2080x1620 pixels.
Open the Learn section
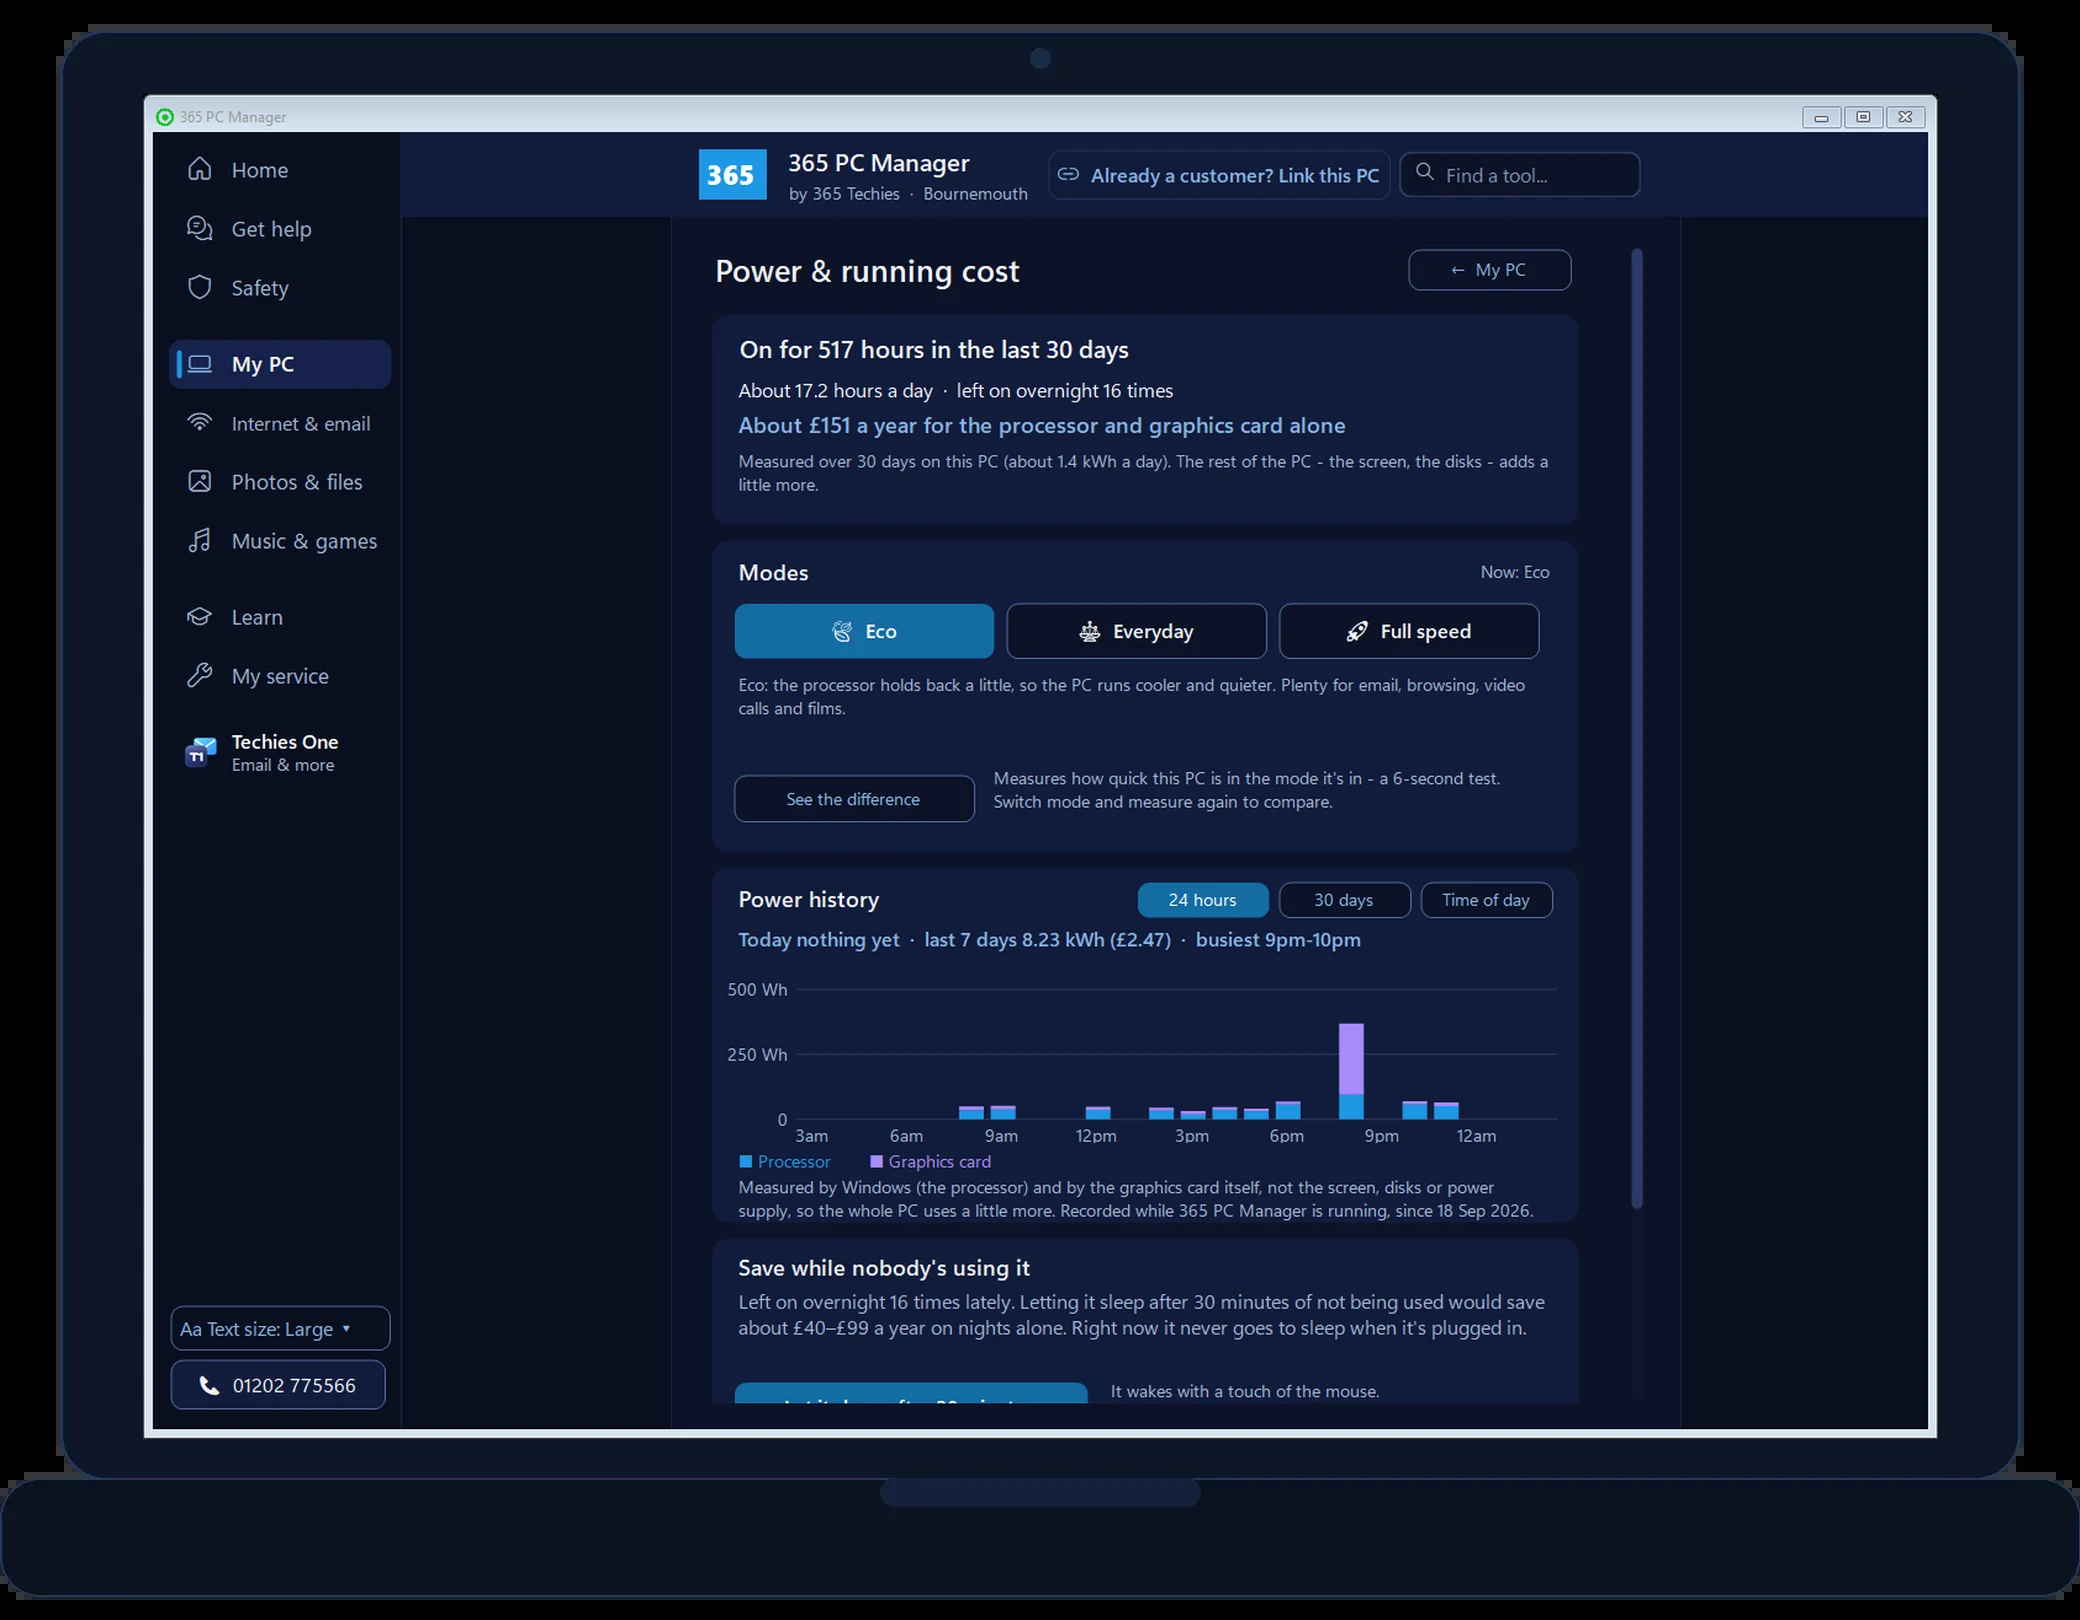click(x=280, y=617)
